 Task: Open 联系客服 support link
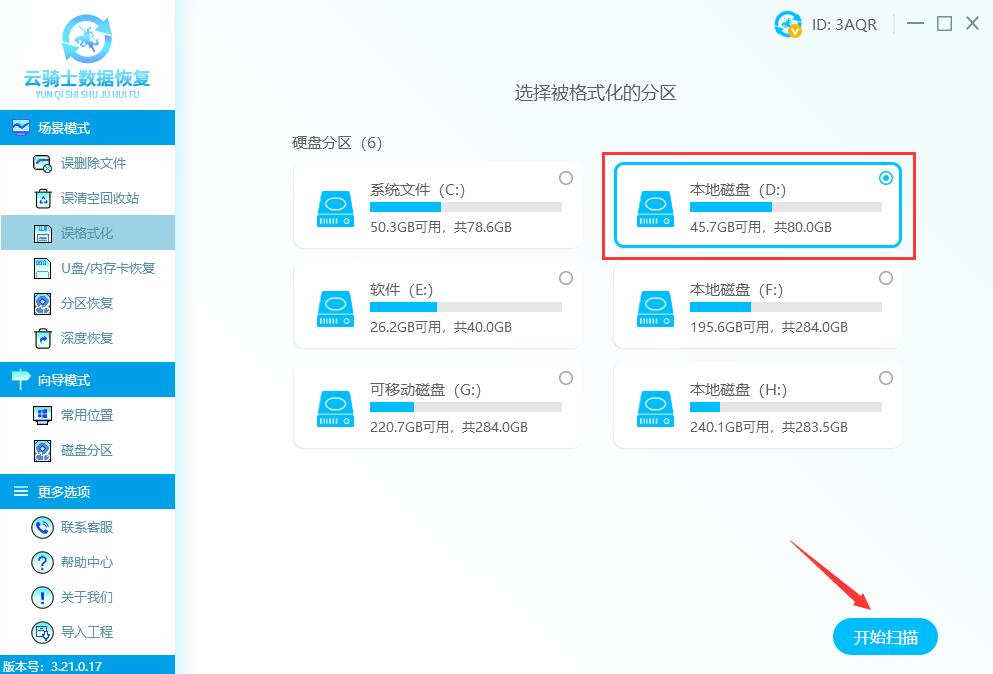(87, 527)
